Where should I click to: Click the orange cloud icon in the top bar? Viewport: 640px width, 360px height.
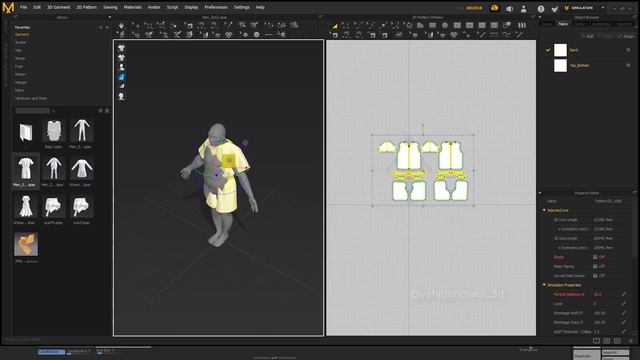(495, 8)
